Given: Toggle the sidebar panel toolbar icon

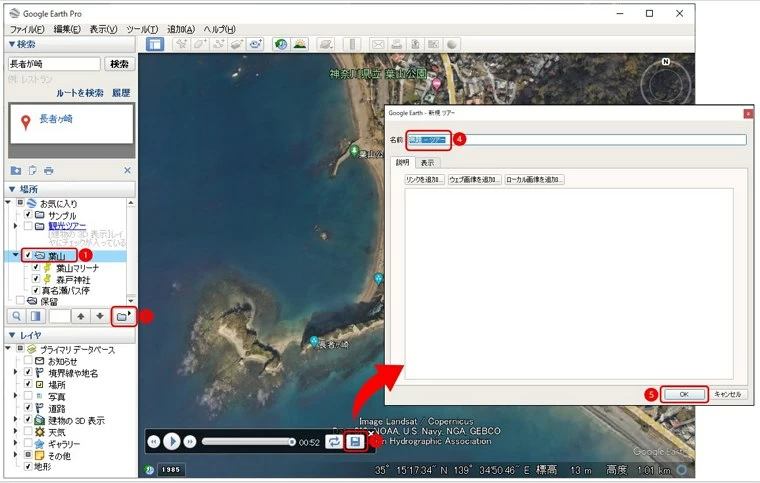Looking at the screenshot, I should pyautogui.click(x=155, y=44).
